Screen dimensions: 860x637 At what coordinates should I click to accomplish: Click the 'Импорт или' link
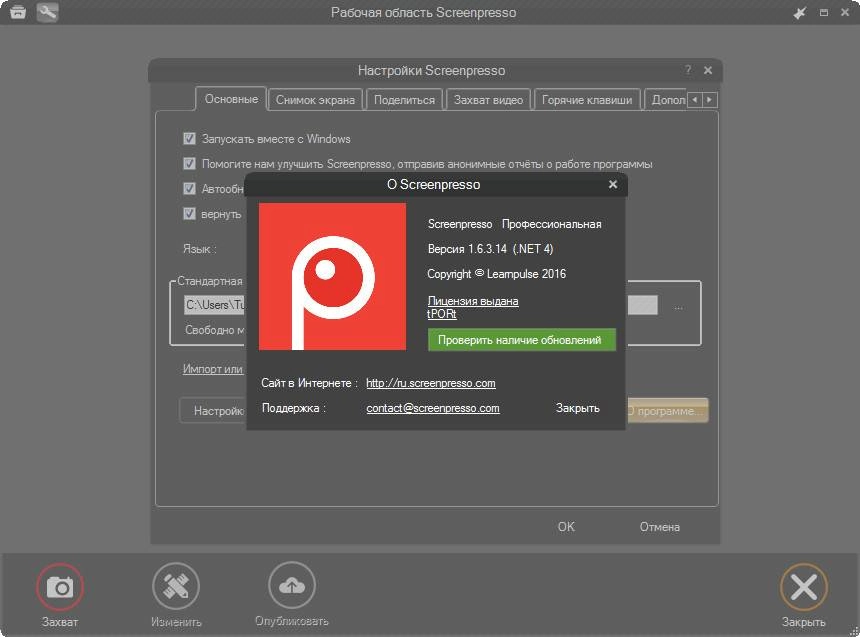tap(213, 369)
